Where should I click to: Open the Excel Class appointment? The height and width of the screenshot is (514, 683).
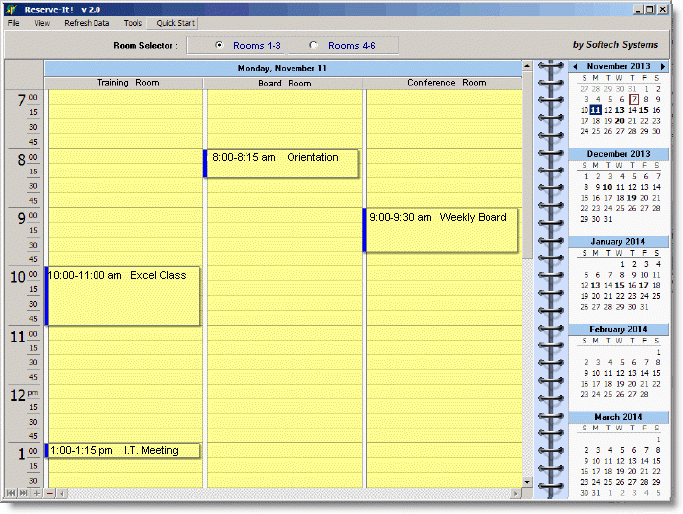(x=122, y=296)
